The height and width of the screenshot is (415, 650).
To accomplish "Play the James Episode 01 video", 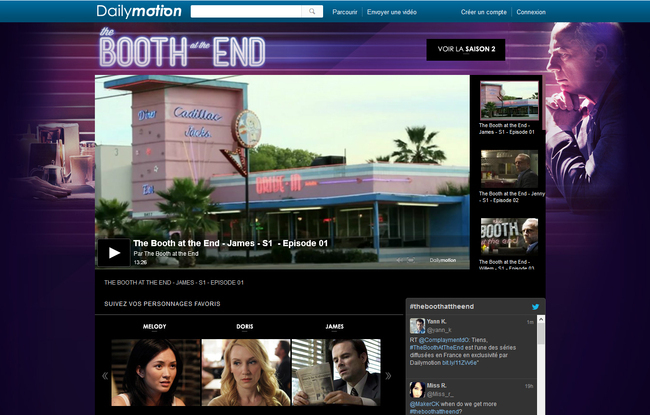I will [114, 252].
